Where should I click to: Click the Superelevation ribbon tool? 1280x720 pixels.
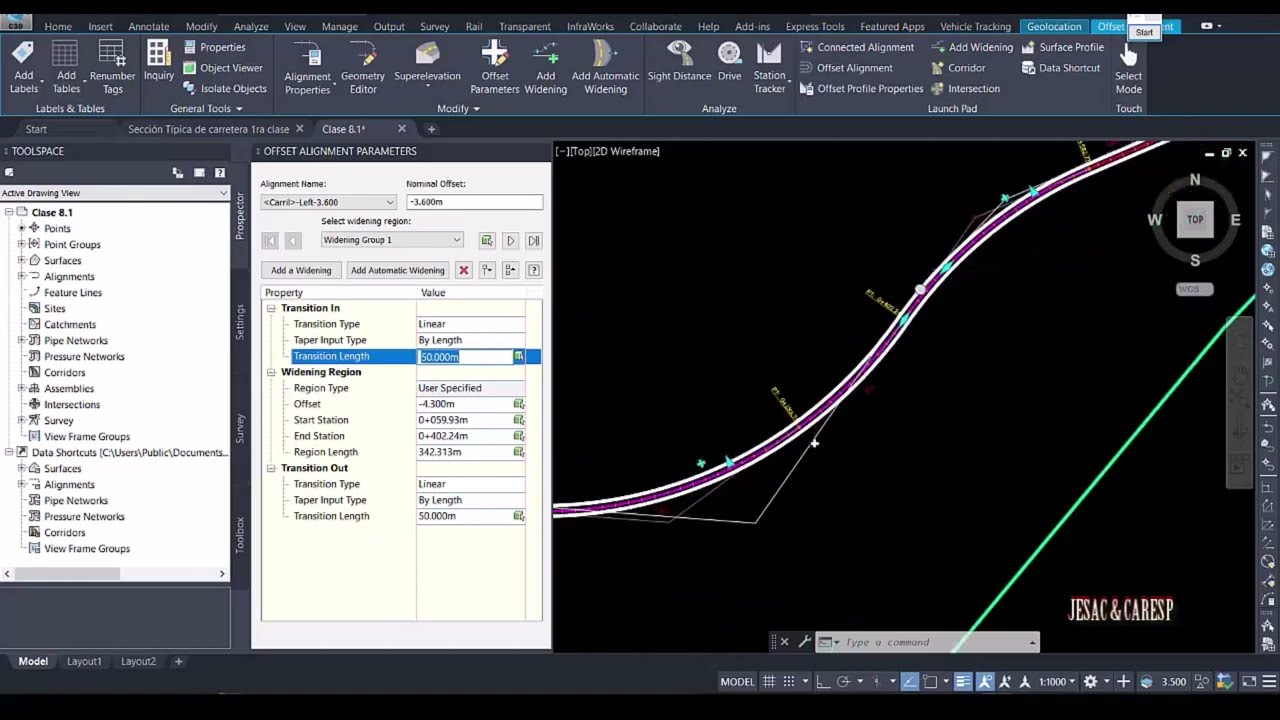[x=427, y=62]
